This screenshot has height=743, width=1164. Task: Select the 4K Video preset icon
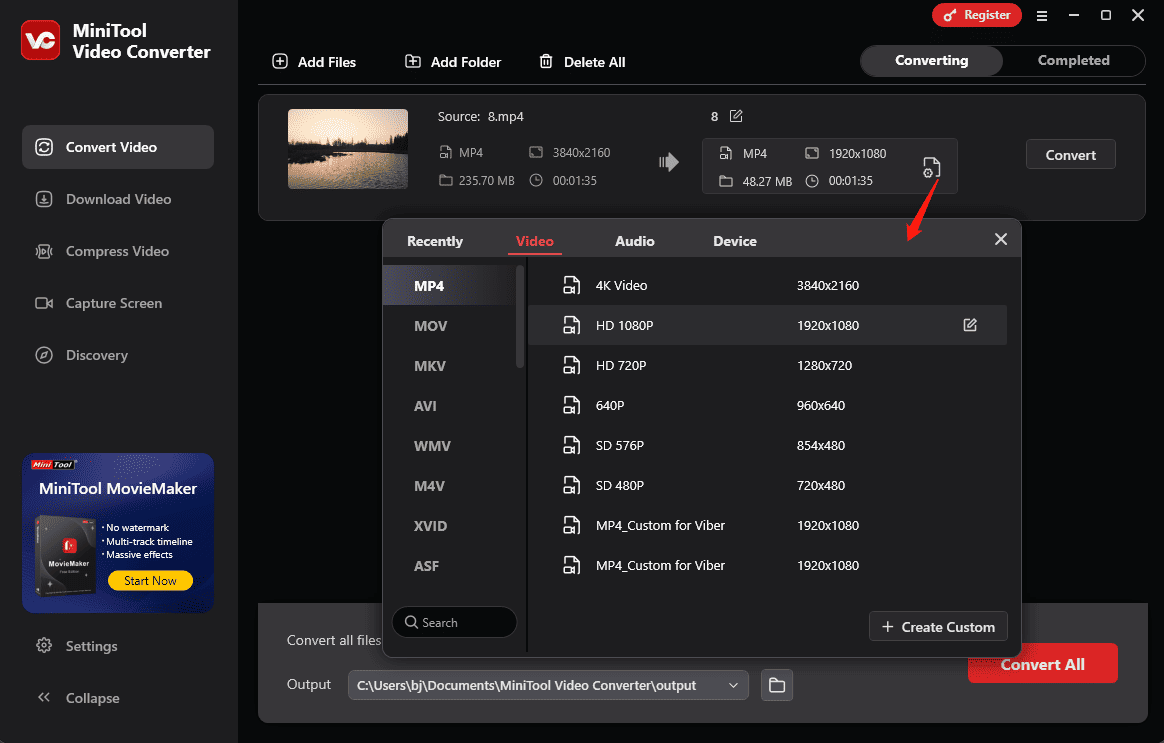pyautogui.click(x=571, y=285)
